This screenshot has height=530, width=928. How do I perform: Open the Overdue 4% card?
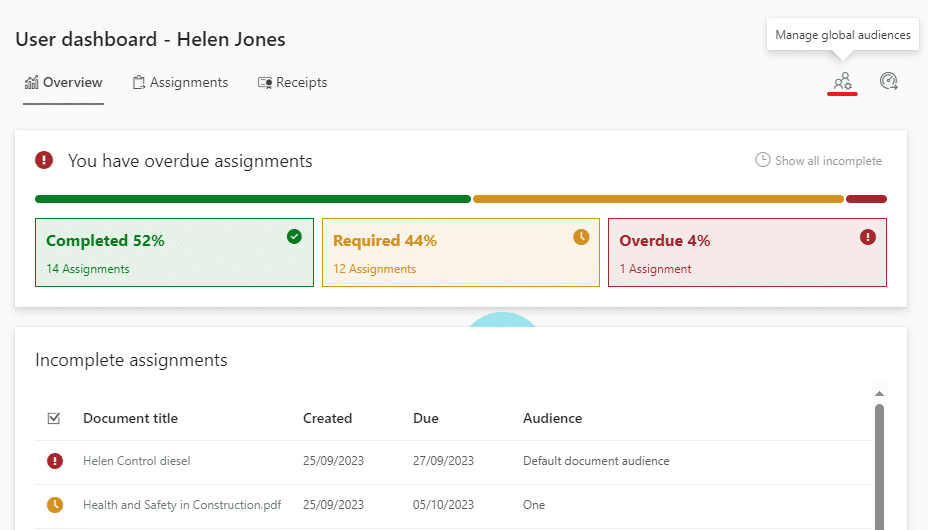pyautogui.click(x=747, y=253)
